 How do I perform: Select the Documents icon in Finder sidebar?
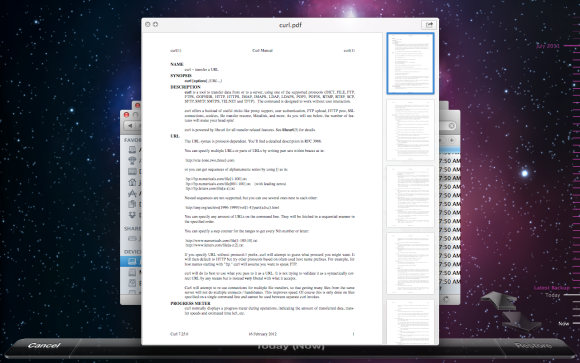click(x=132, y=204)
